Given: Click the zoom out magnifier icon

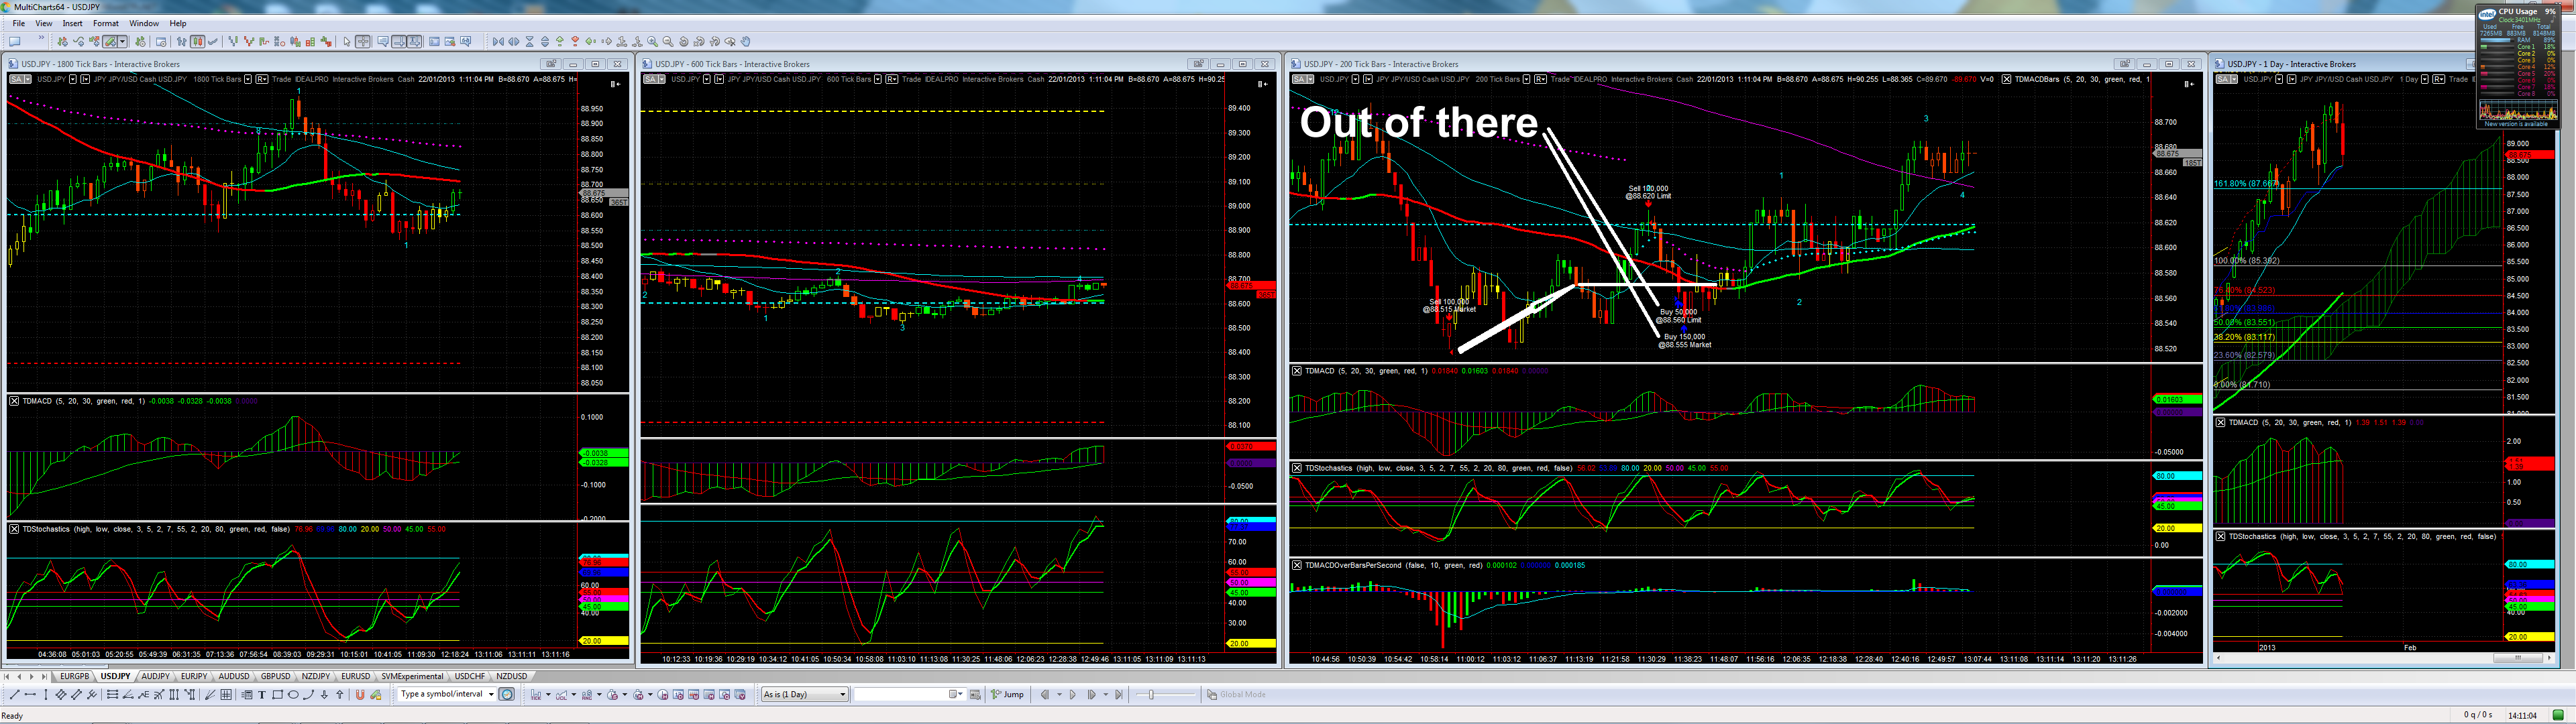Looking at the screenshot, I should pos(668,42).
